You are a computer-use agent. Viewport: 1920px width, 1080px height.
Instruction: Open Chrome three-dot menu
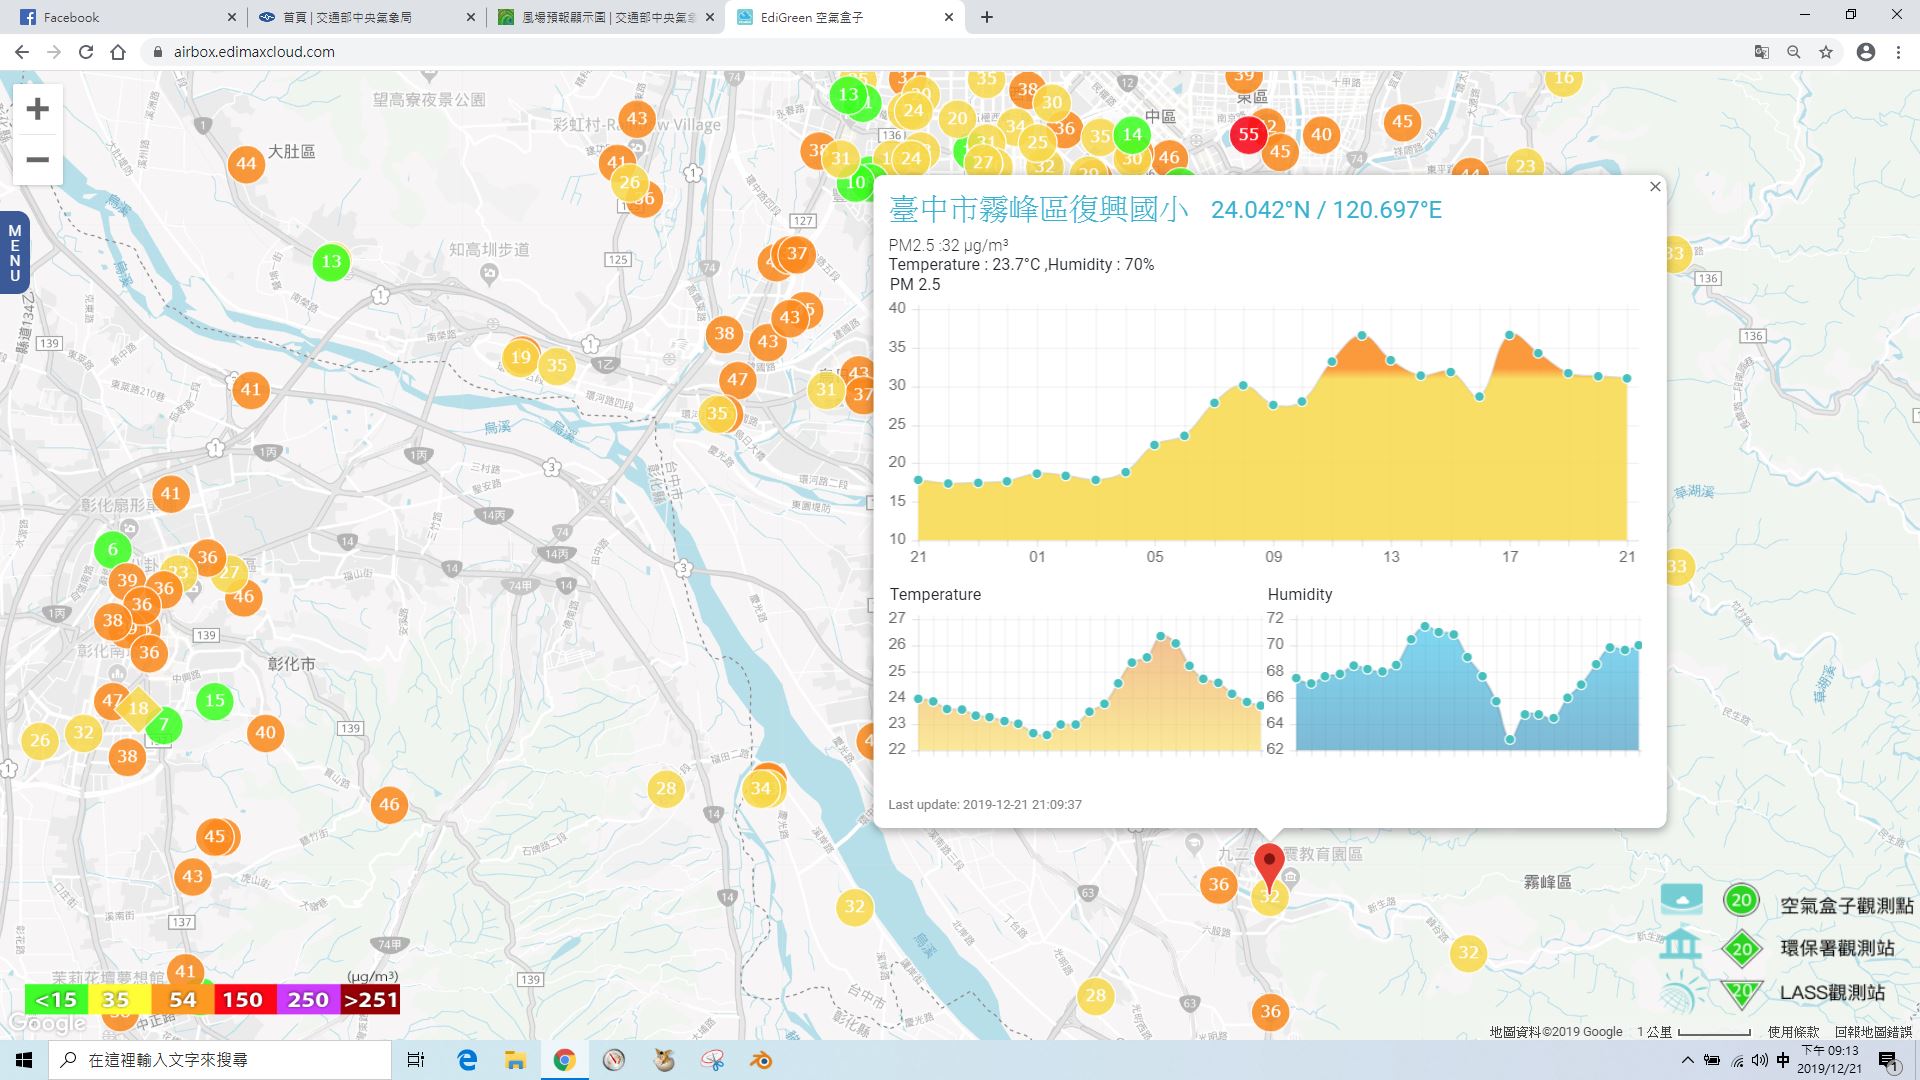pyautogui.click(x=1898, y=52)
